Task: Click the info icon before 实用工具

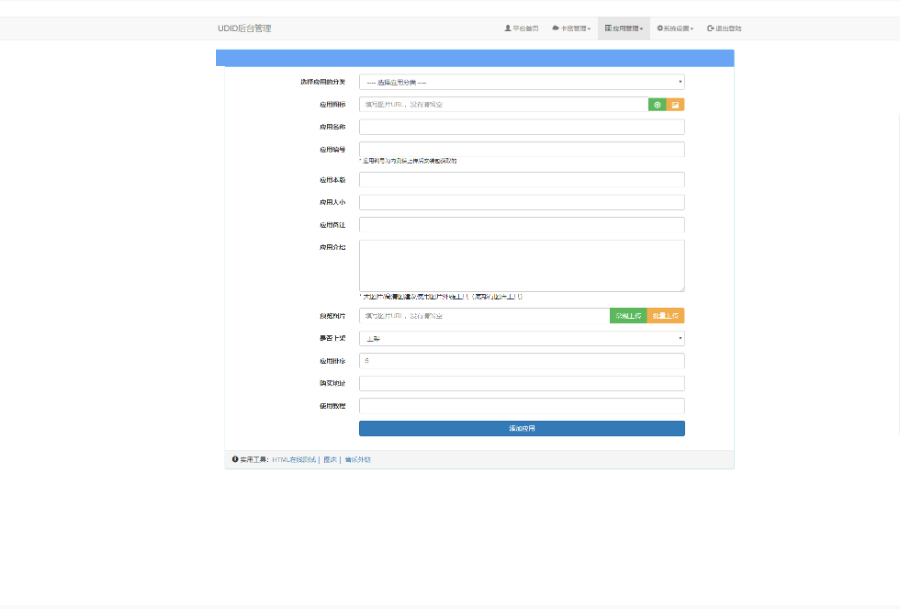Action: pos(235,459)
